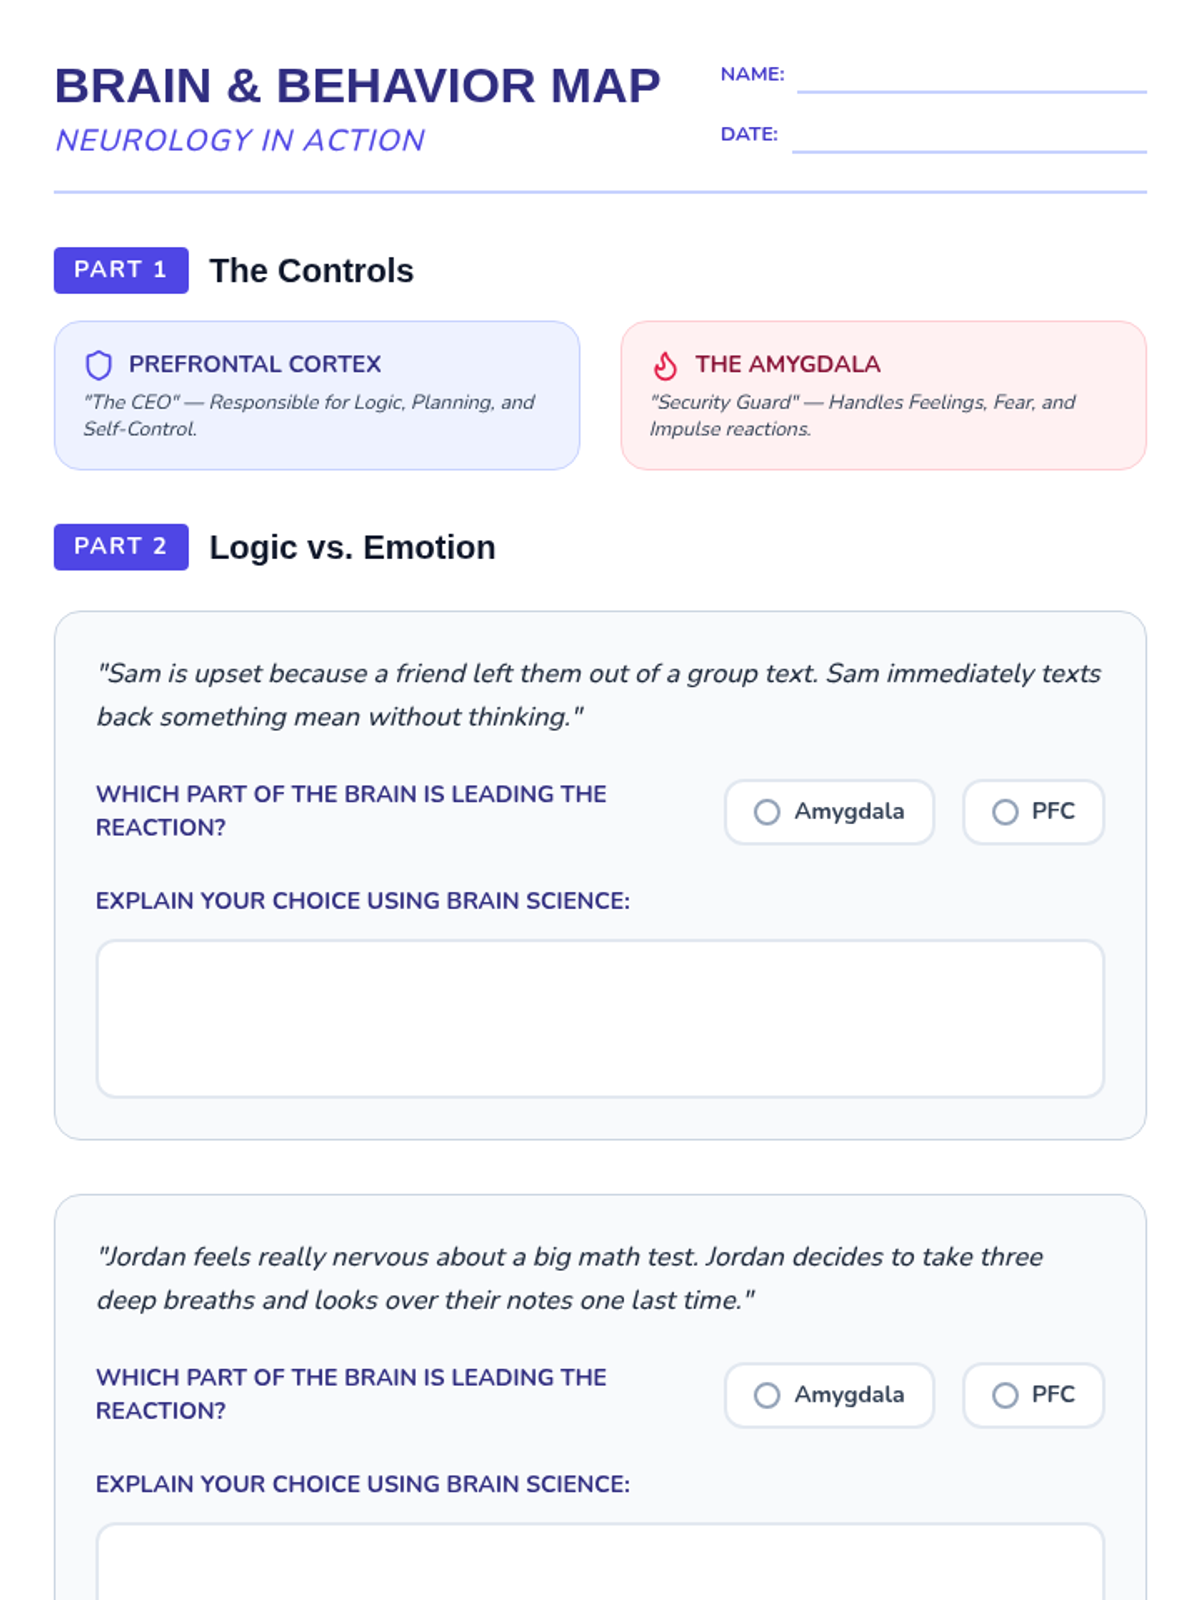Select the Prefrontal Cortex info card

pos(317,395)
